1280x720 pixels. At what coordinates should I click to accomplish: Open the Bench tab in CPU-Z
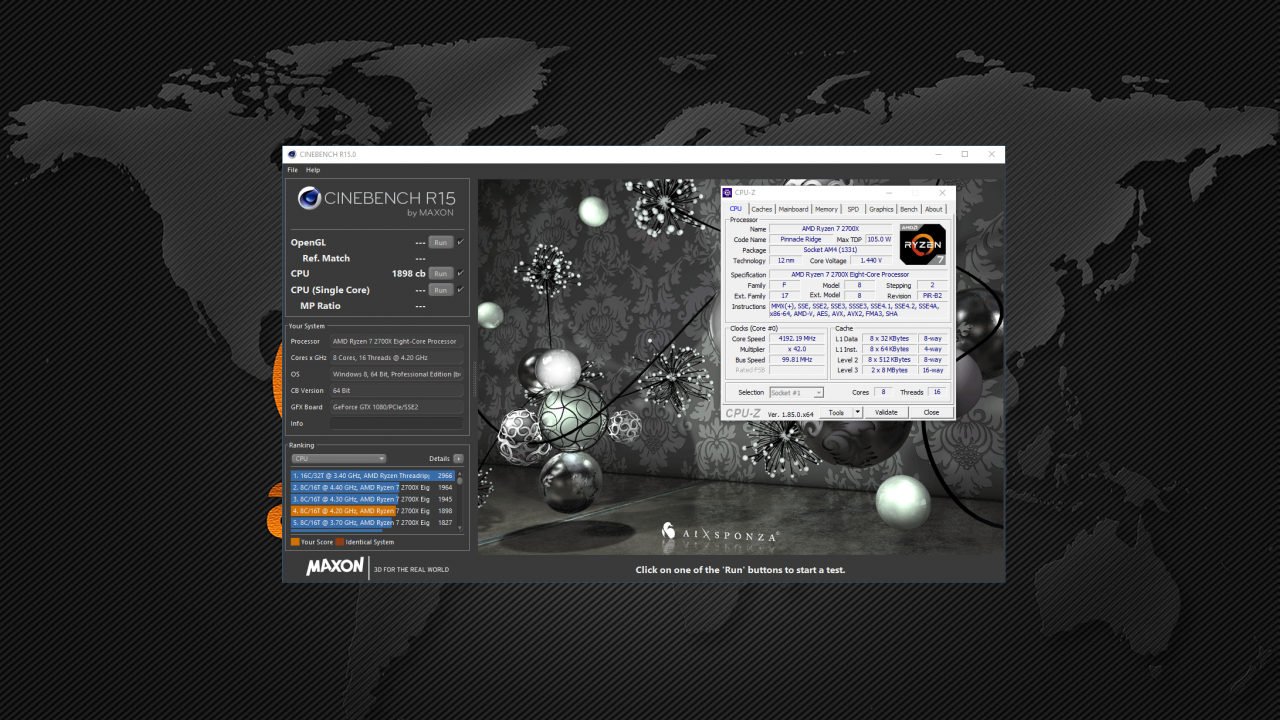[908, 209]
